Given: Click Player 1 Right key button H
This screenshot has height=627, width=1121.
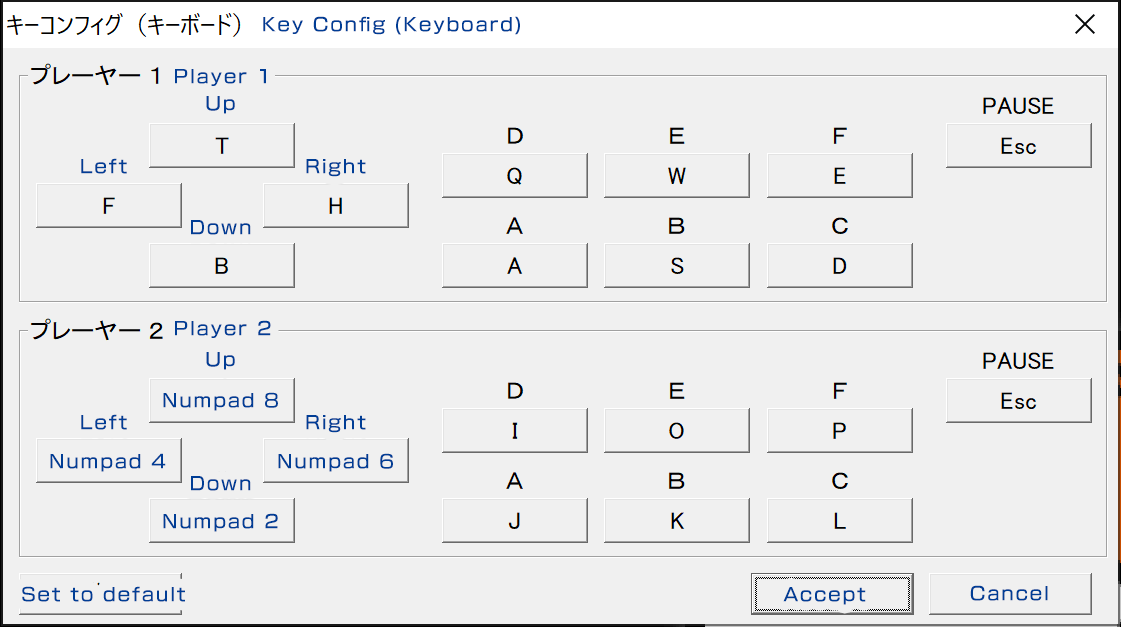Looking at the screenshot, I should click(x=335, y=206).
